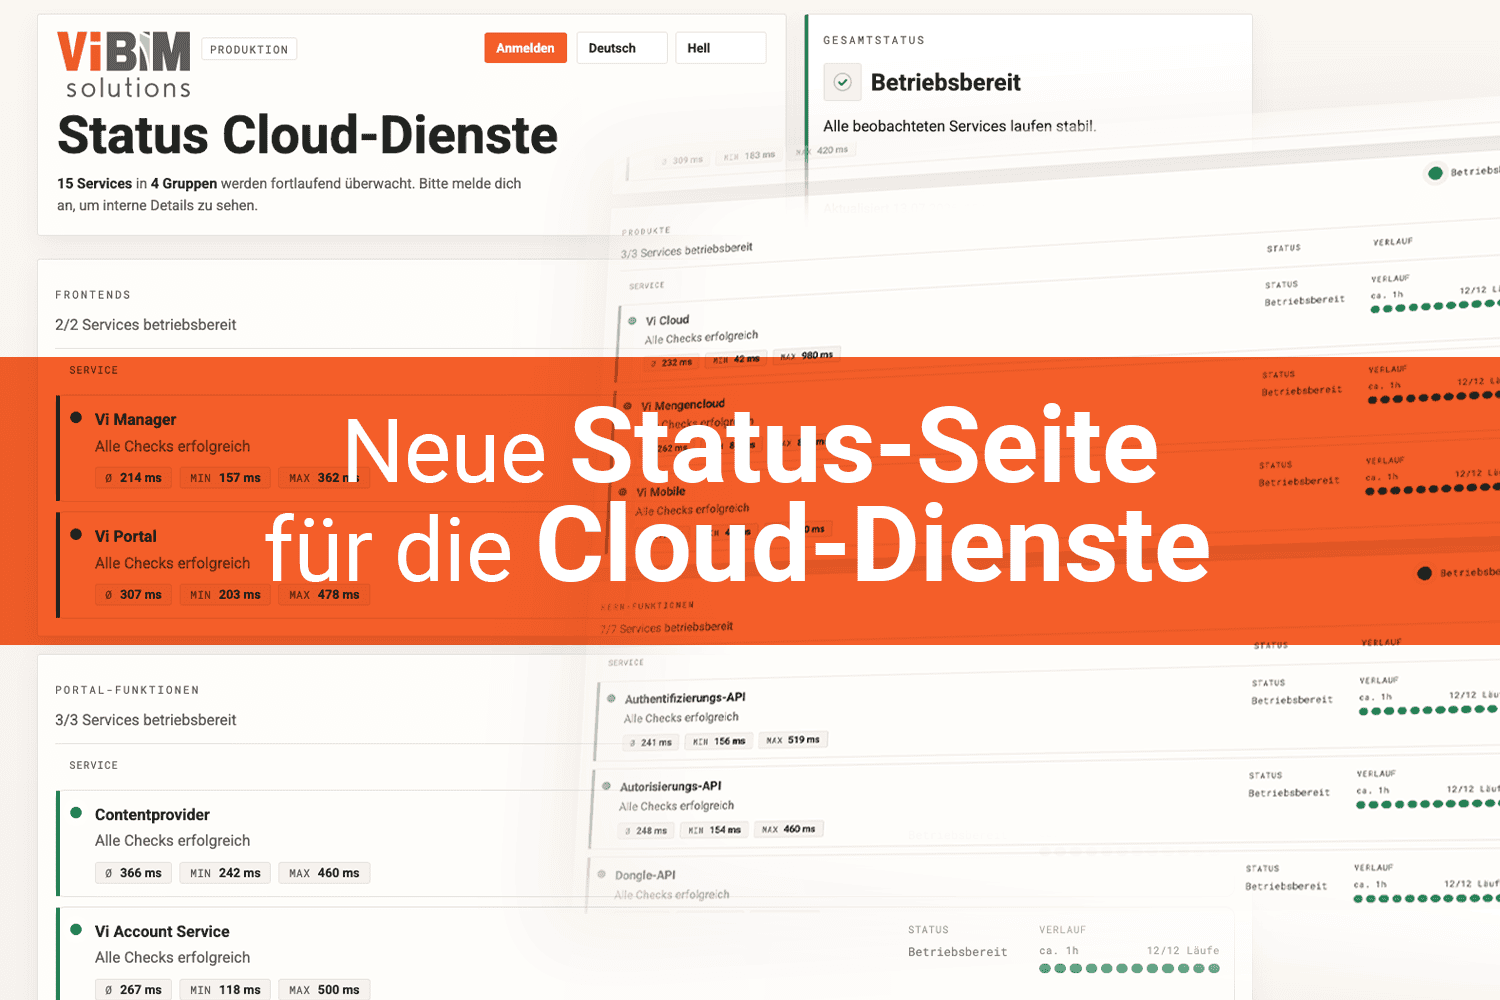Click the "Status Cloud-Dienste" page heading
This screenshot has height=1000, width=1500.
pyautogui.click(x=307, y=135)
